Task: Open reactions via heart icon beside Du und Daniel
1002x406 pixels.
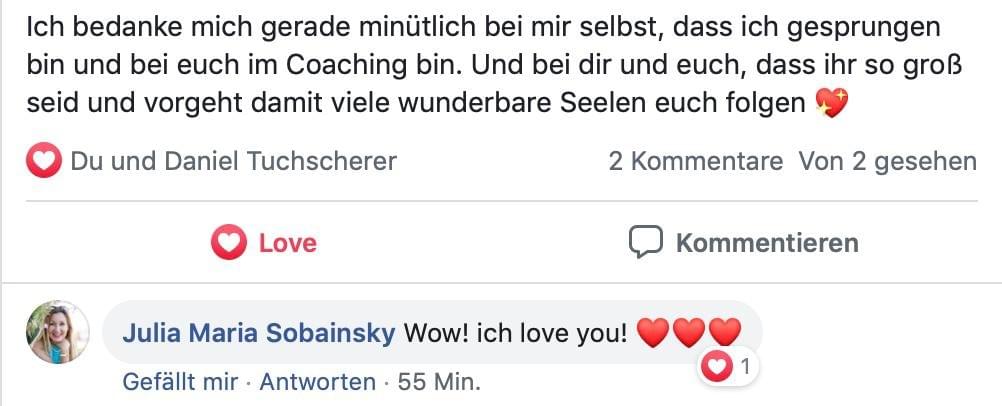Action: [43, 160]
